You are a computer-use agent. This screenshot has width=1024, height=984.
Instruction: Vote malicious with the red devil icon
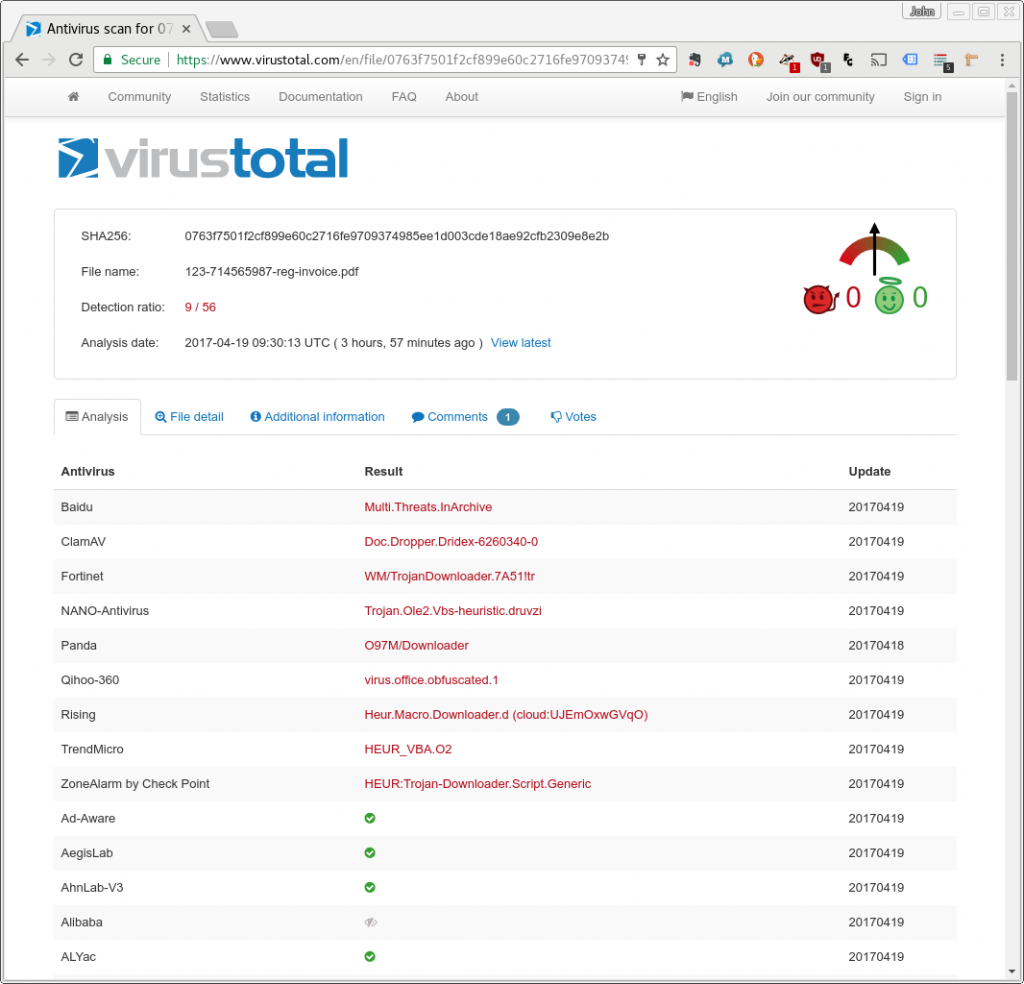[819, 299]
